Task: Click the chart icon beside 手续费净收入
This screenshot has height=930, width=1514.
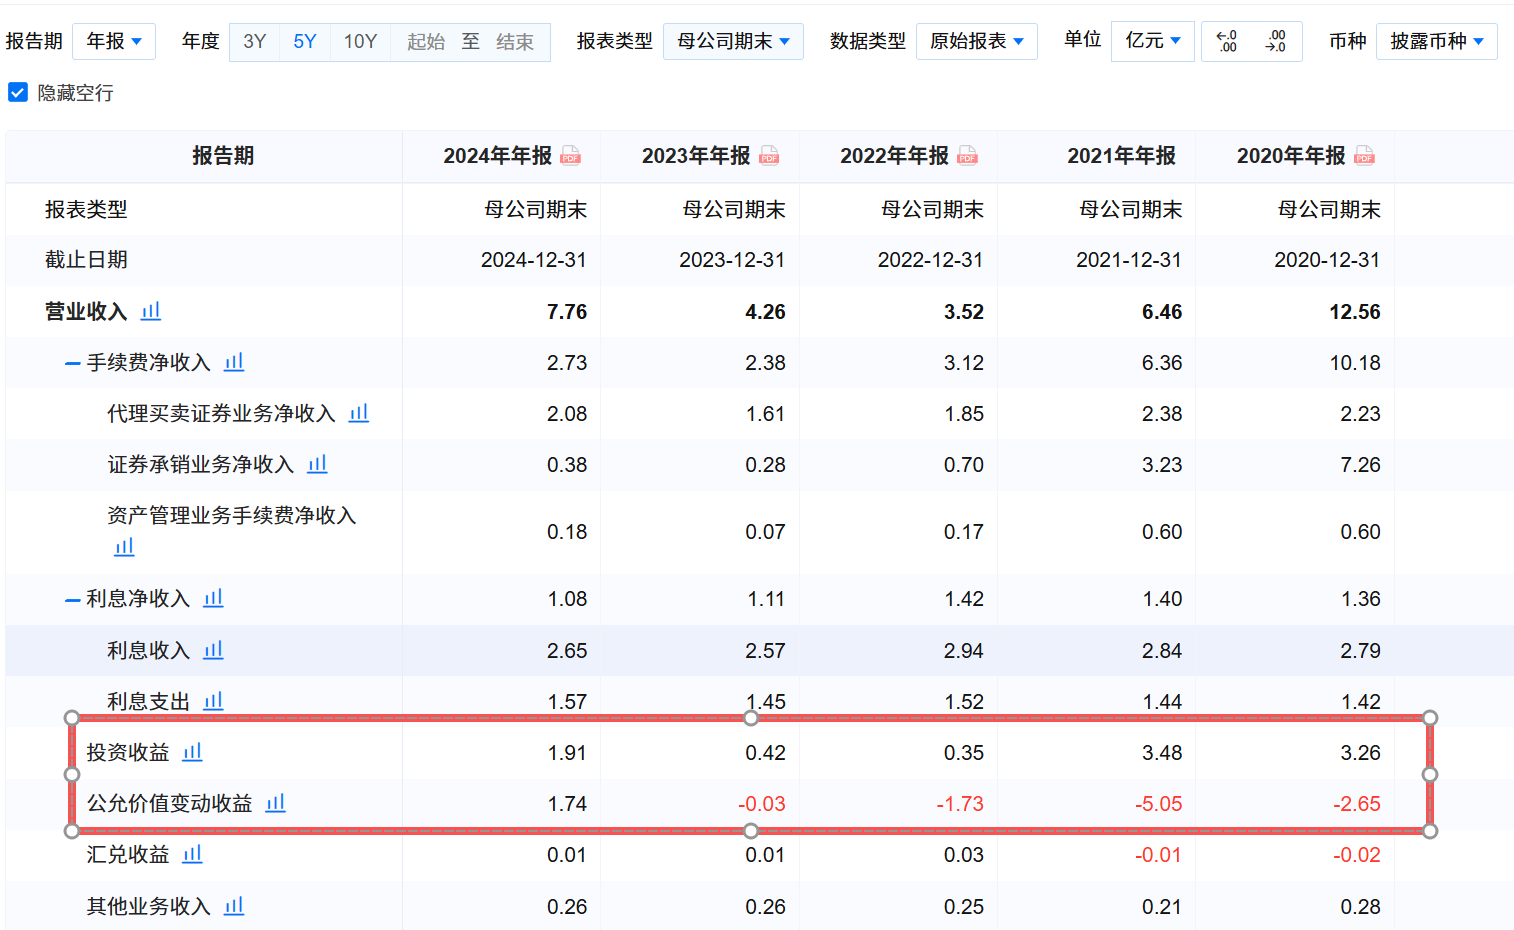Action: [x=233, y=362]
